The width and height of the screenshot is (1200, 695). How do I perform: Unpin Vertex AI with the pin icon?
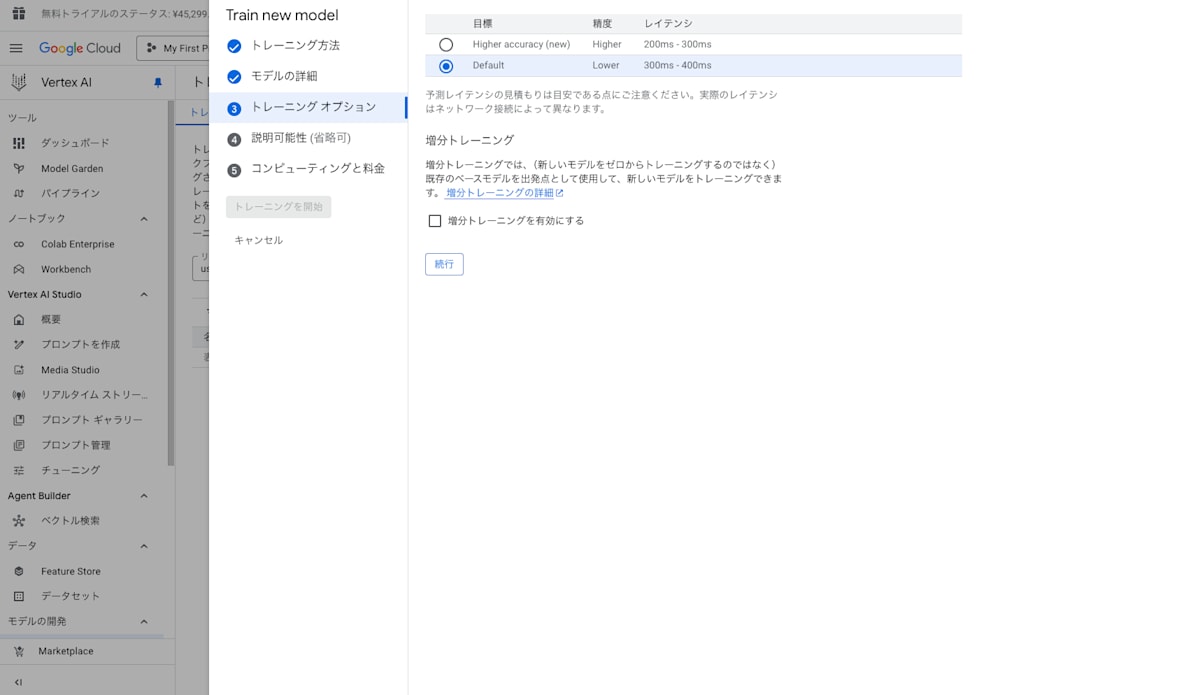click(x=157, y=83)
